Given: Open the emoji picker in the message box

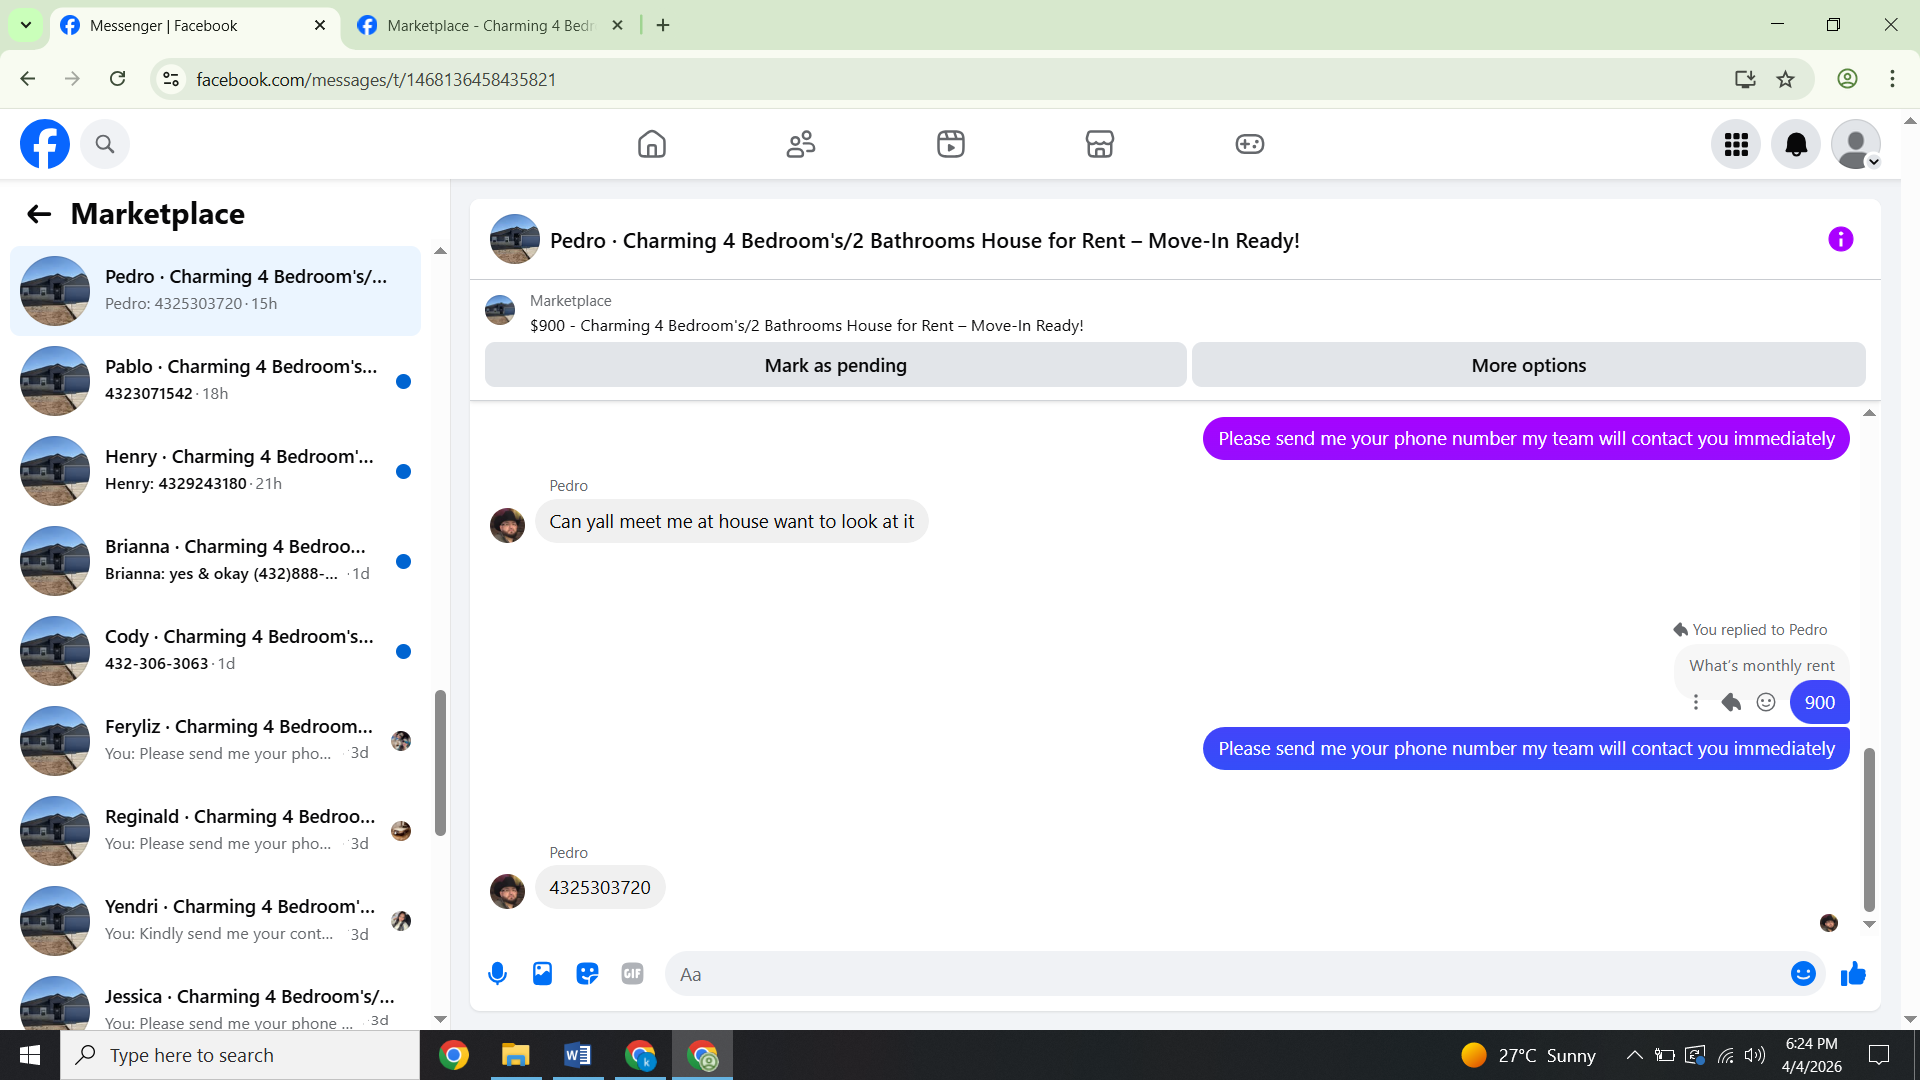Looking at the screenshot, I should pos(1802,974).
